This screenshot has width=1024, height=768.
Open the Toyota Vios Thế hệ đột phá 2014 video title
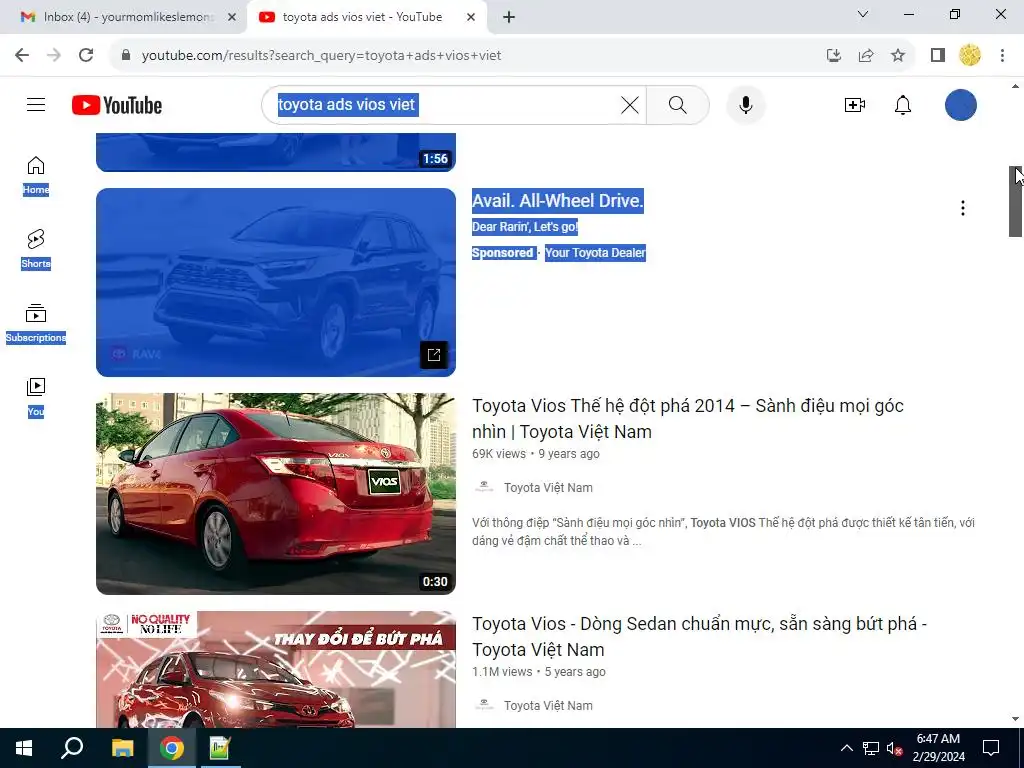click(688, 419)
